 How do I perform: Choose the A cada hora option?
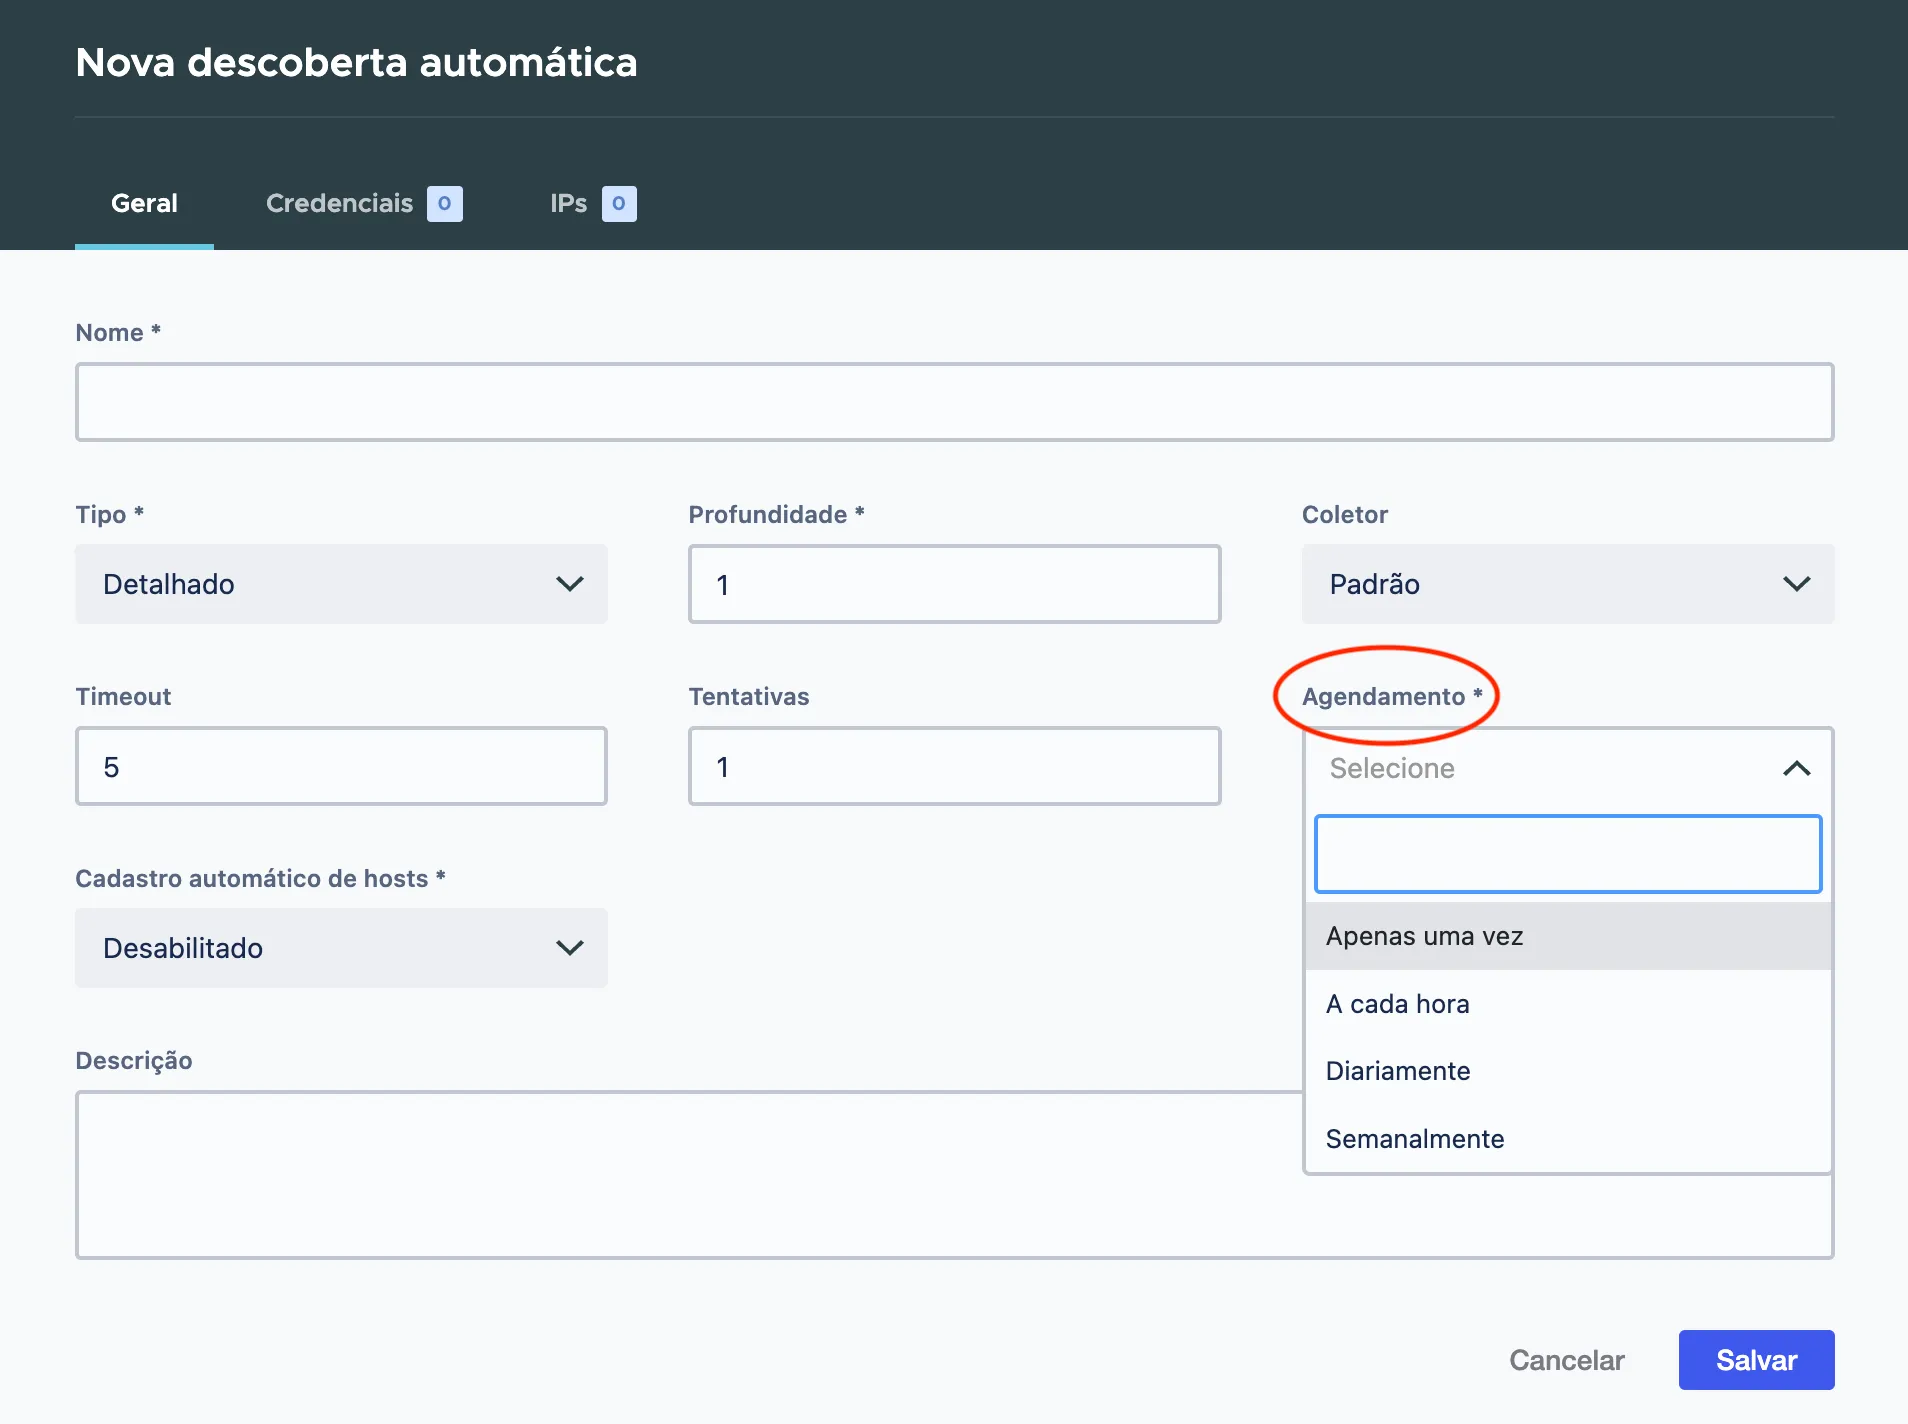pyautogui.click(x=1567, y=1004)
